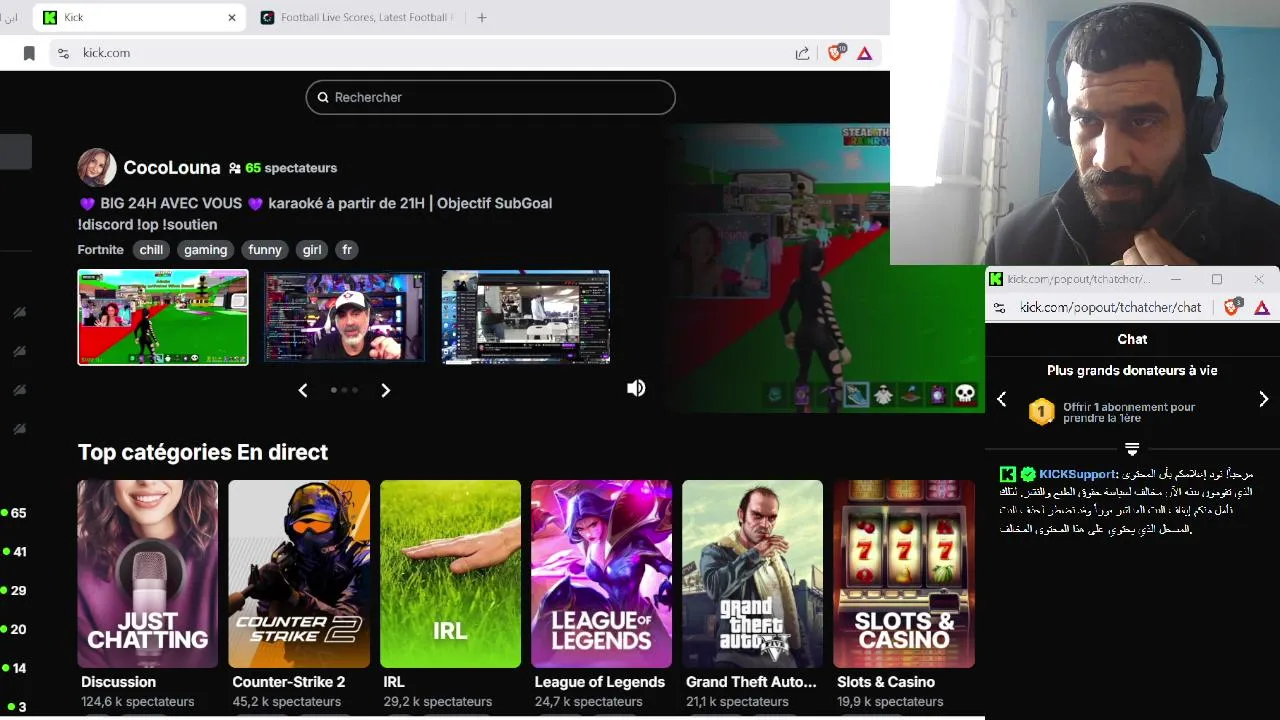Open the Just Chatting category card

(148, 574)
